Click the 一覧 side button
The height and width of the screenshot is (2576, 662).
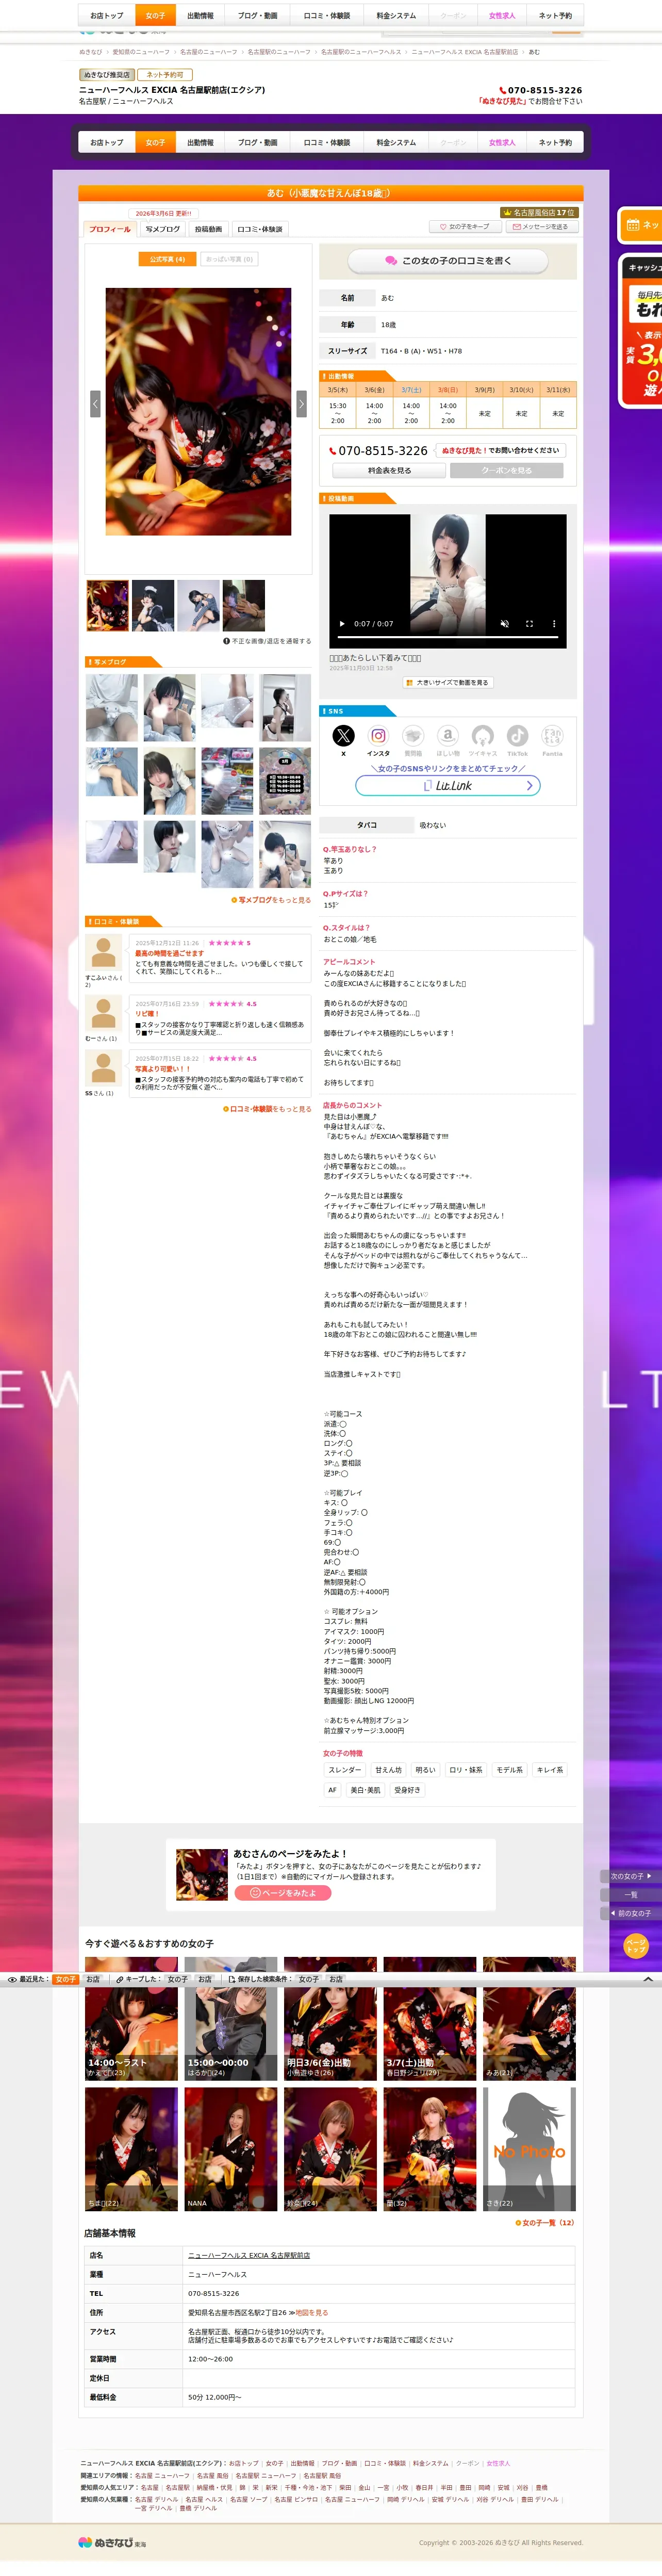631,1895
